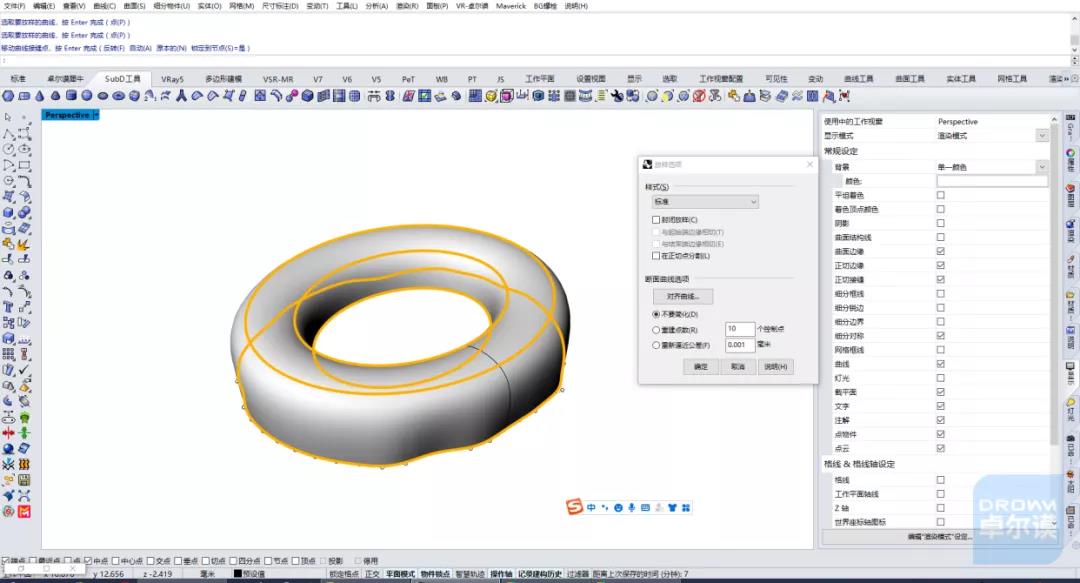
Task: Click 确定 button in loft dialog
Action: pyautogui.click(x=700, y=367)
